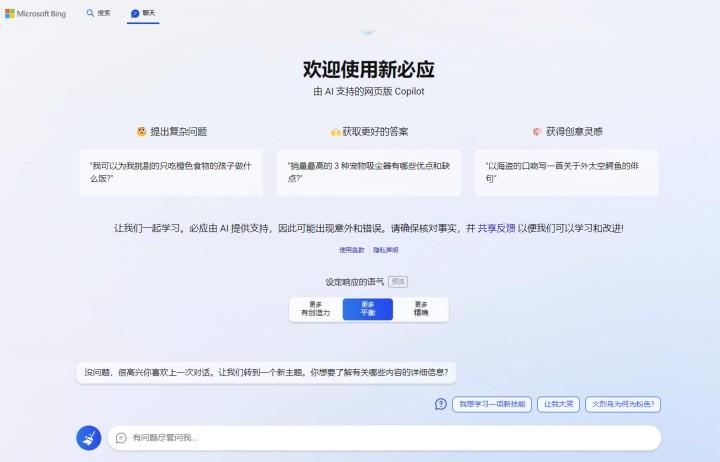Click the 欢迎使用新必应 heading

pyautogui.click(x=369, y=69)
